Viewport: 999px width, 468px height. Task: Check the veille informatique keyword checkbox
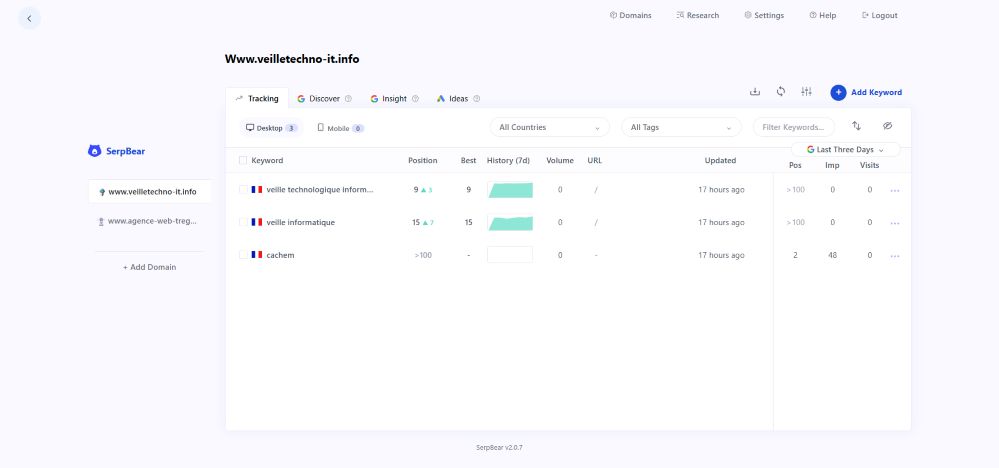click(243, 222)
